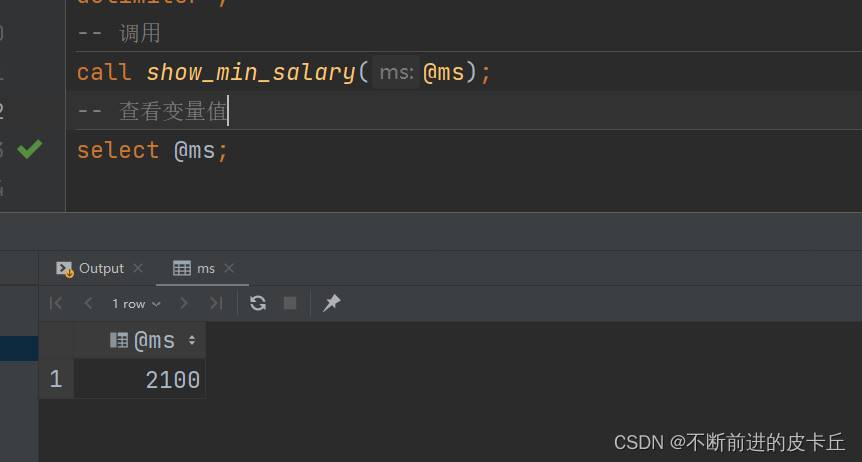Select the cell containing 2100

tap(140, 380)
